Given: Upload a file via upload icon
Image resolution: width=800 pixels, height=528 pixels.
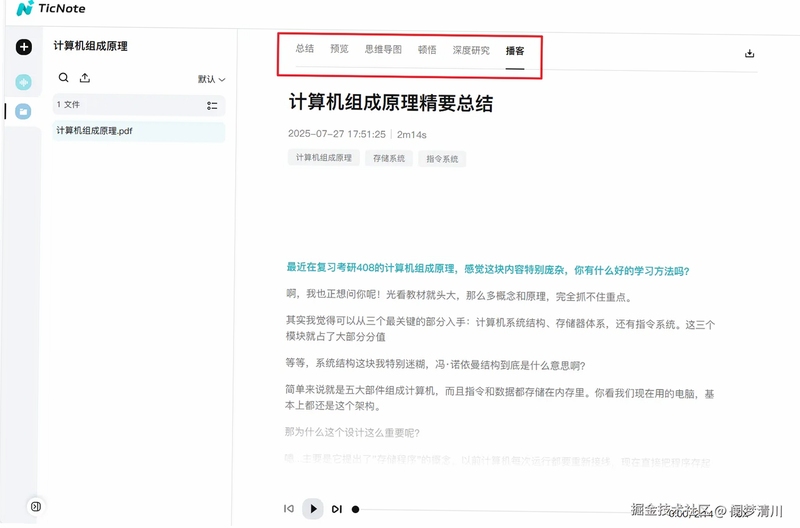Looking at the screenshot, I should click(85, 78).
